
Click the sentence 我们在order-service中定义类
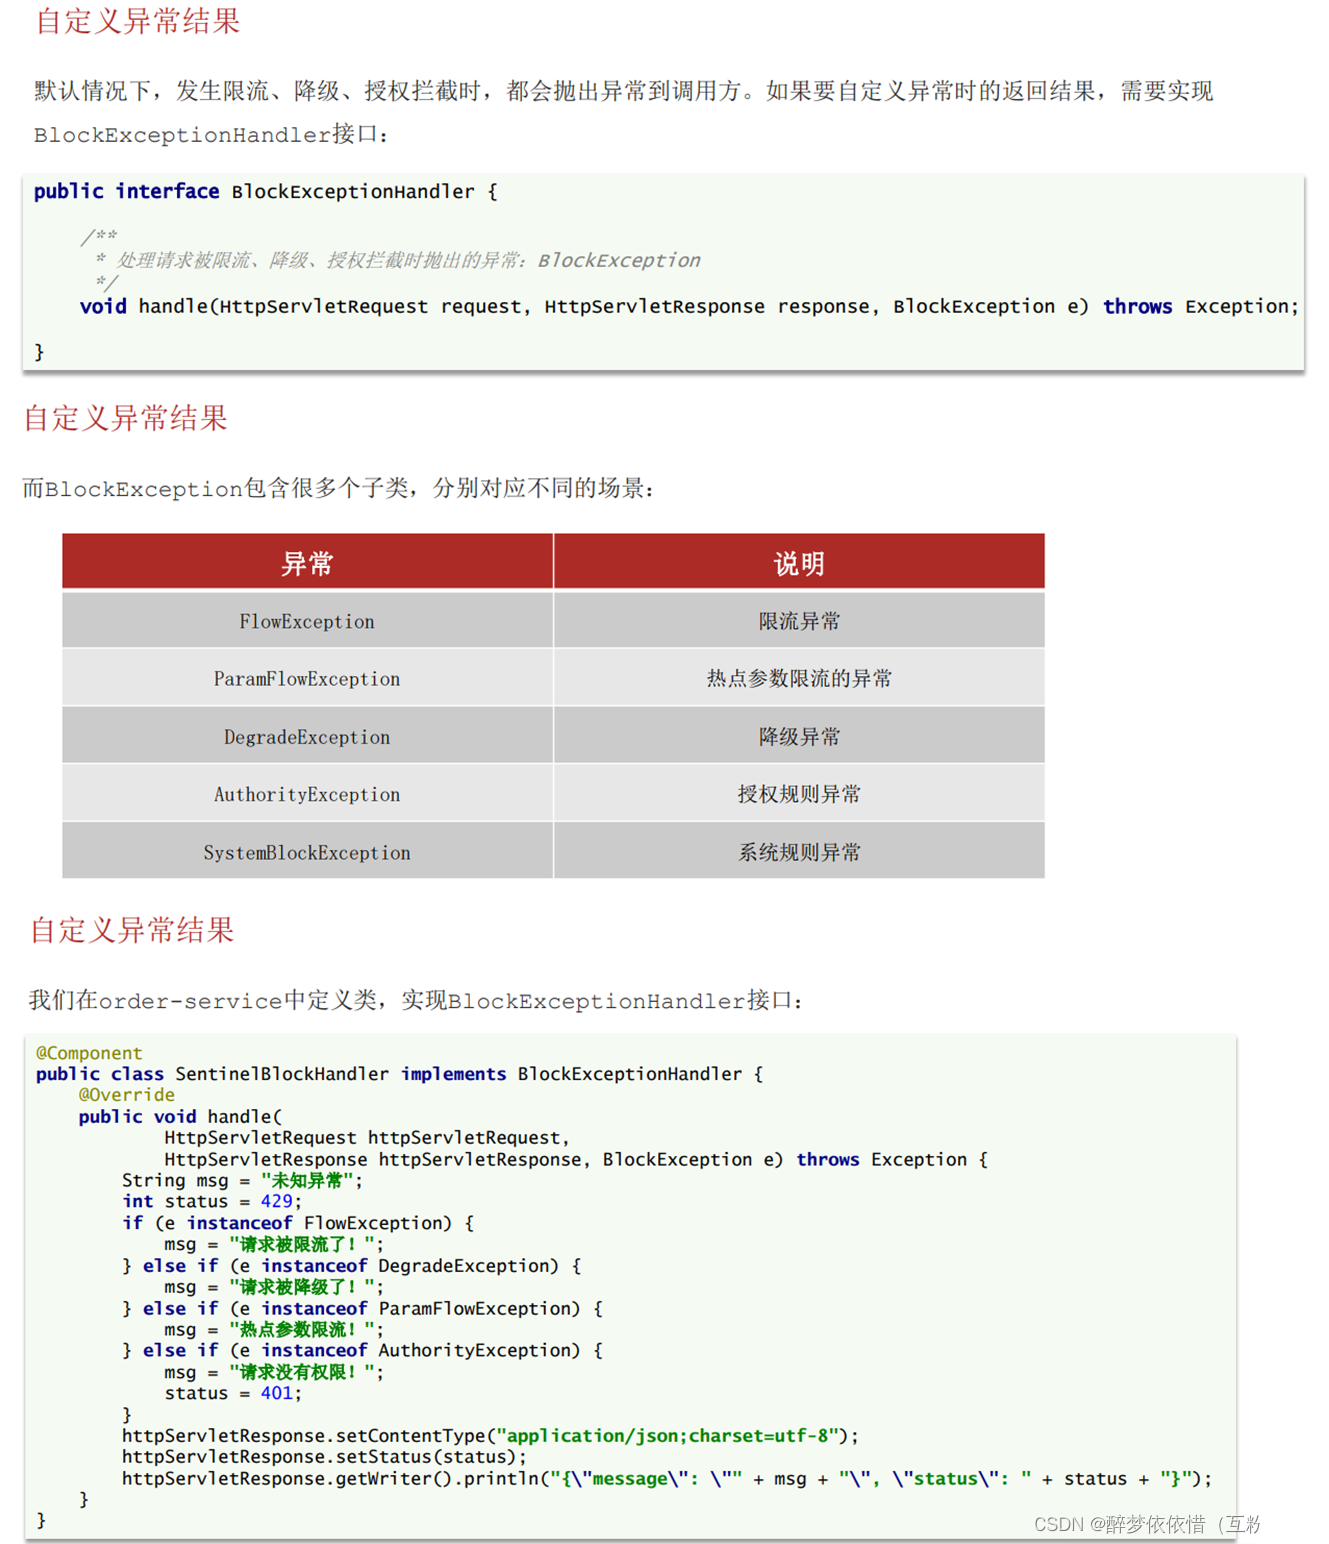pyautogui.click(x=415, y=1000)
